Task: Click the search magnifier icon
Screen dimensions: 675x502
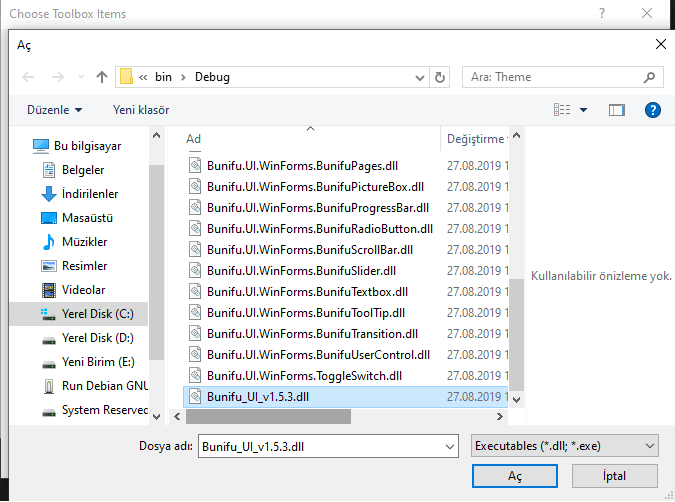Action: (649, 77)
